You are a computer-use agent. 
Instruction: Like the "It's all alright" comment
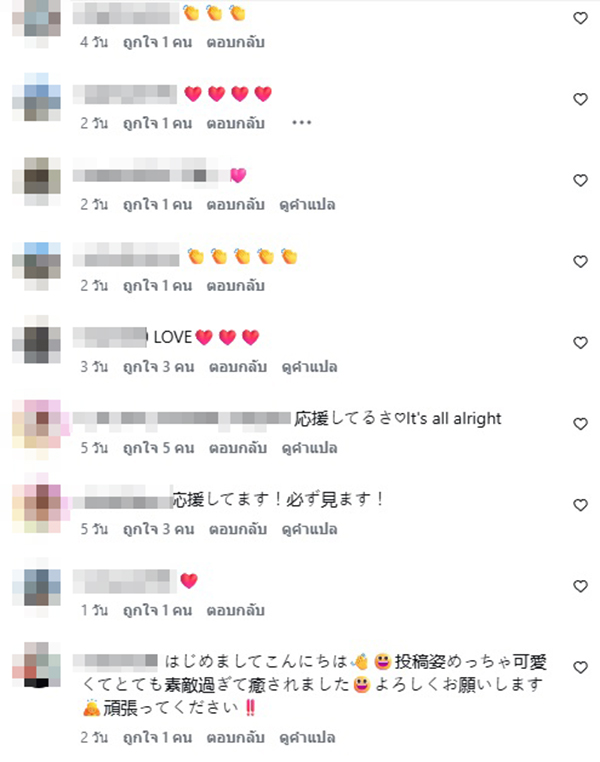pos(581,424)
